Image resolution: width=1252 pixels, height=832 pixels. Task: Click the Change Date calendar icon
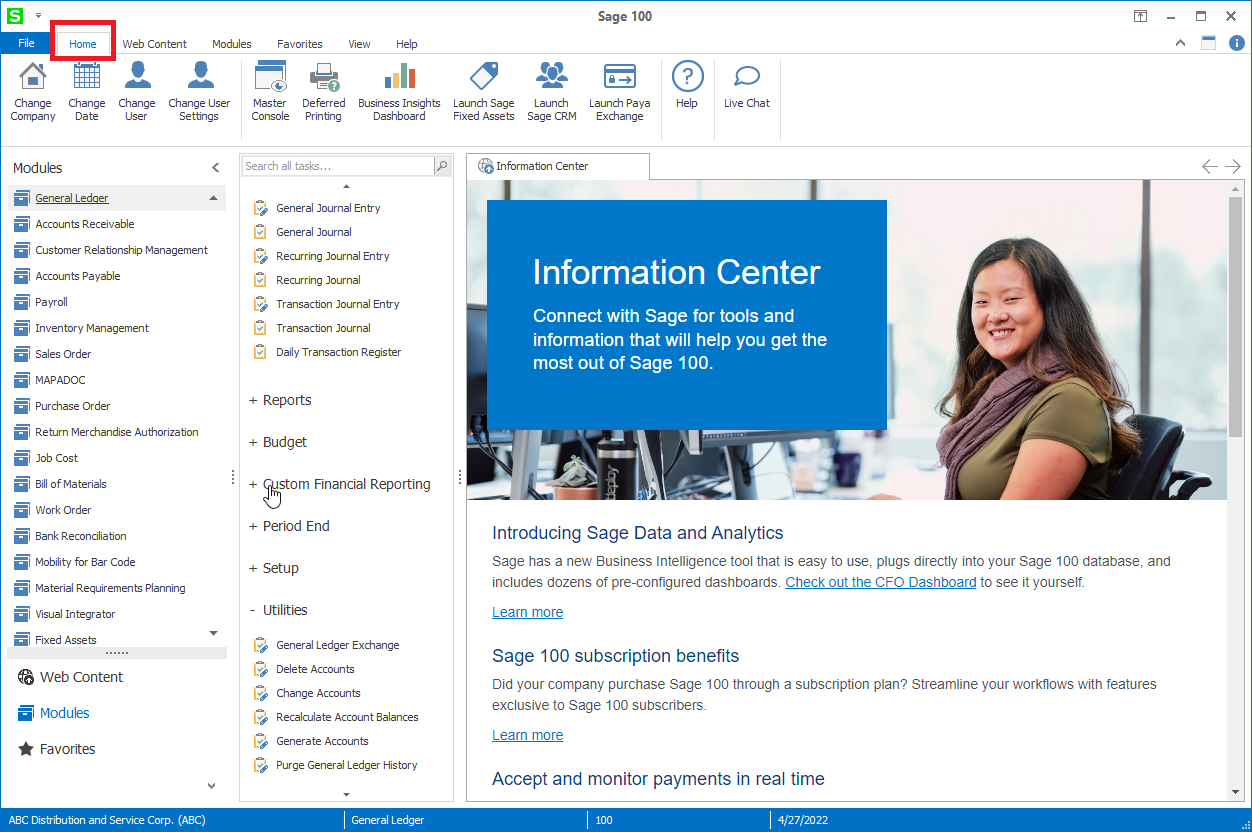coord(87,76)
